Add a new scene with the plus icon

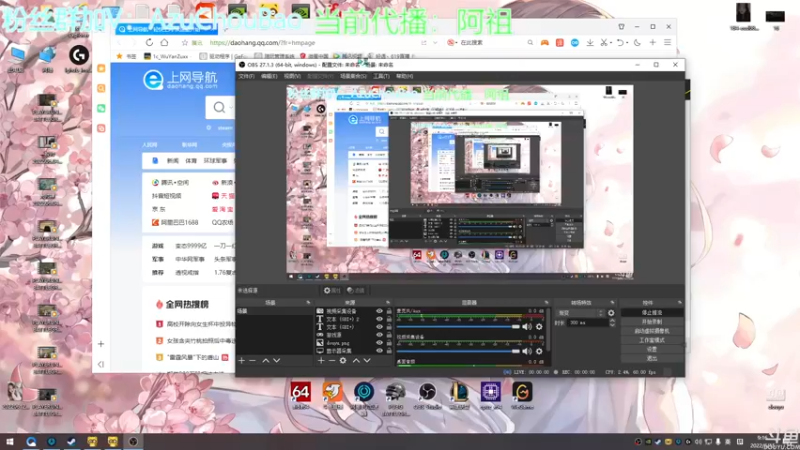click(x=242, y=361)
